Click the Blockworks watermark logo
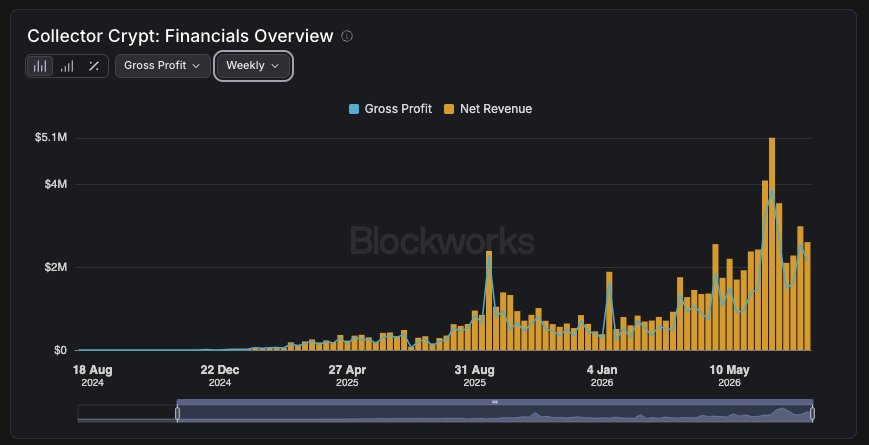The width and height of the screenshot is (869, 445). pos(442,241)
